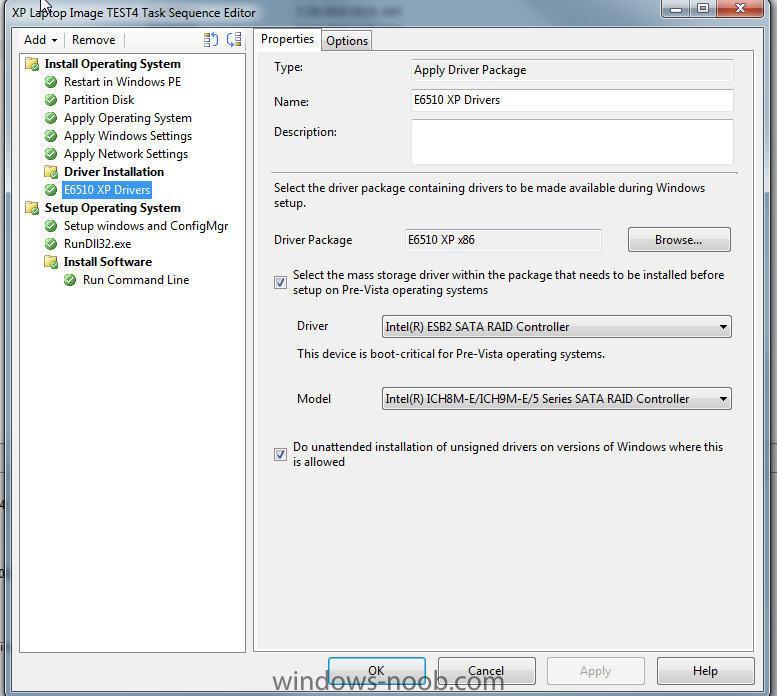Click the green check icon beside Run Command Line
This screenshot has width=777, height=696.
click(x=70, y=280)
